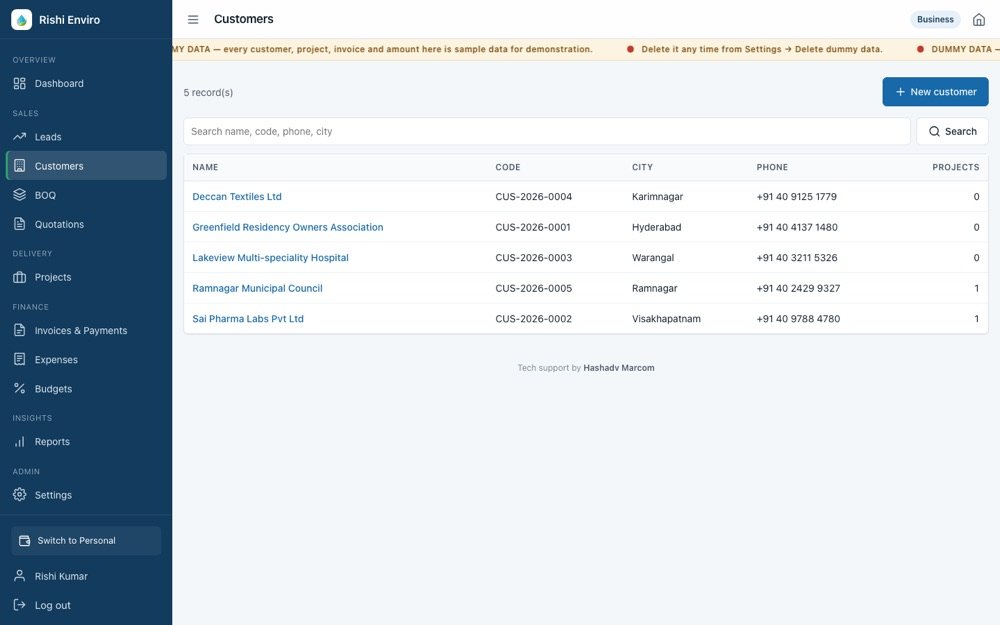Click the wallet icon beside Switch to Personal
The image size is (1000, 625).
coord(24,541)
